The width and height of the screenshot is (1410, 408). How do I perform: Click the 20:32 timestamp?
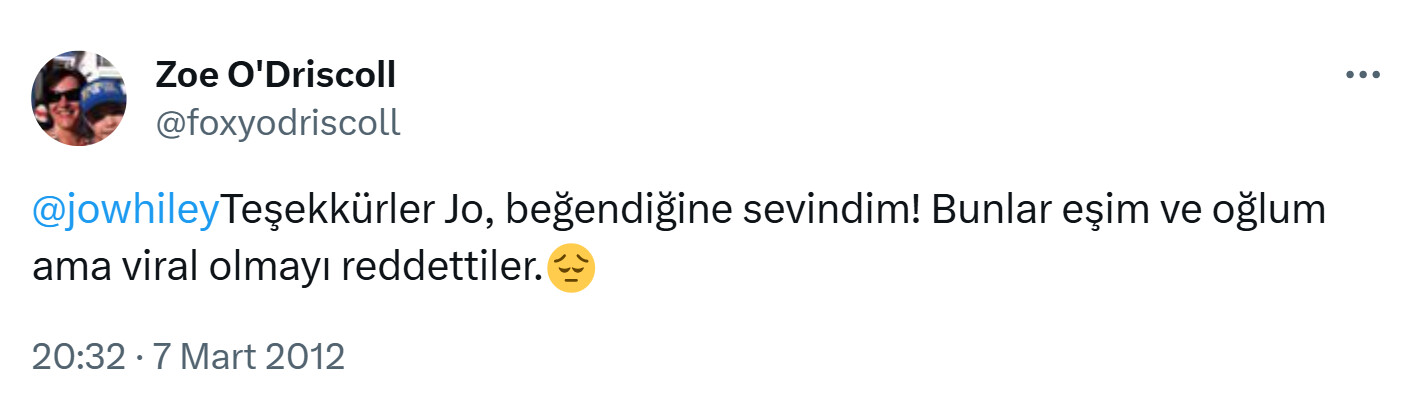[78, 357]
